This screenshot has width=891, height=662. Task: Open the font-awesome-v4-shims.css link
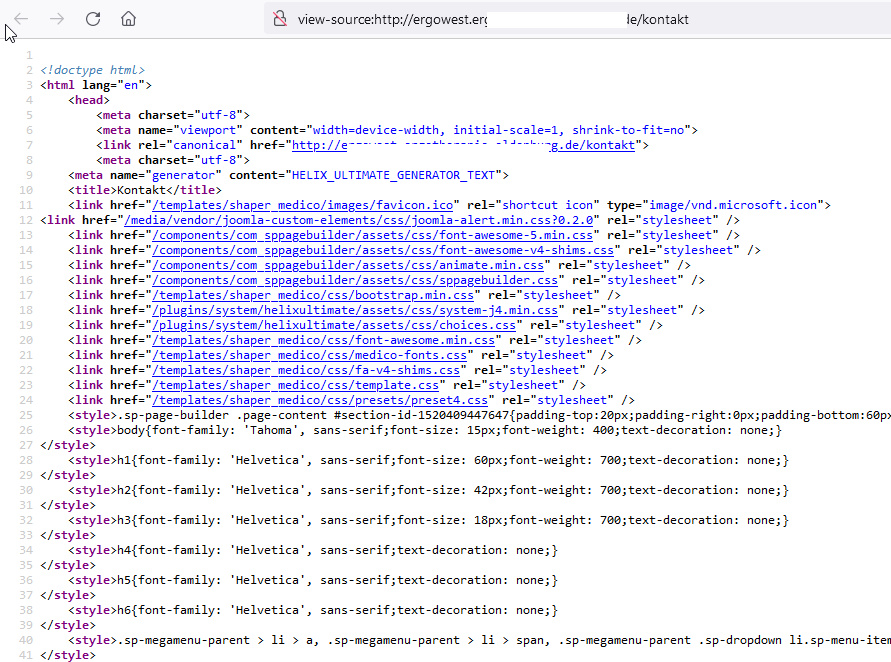point(381,250)
